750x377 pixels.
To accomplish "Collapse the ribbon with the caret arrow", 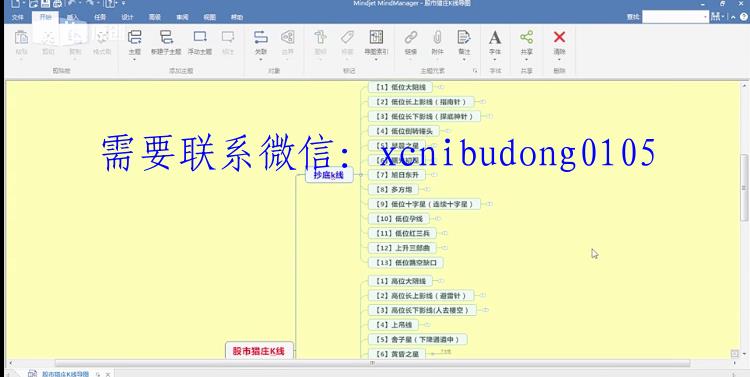I will (734, 17).
